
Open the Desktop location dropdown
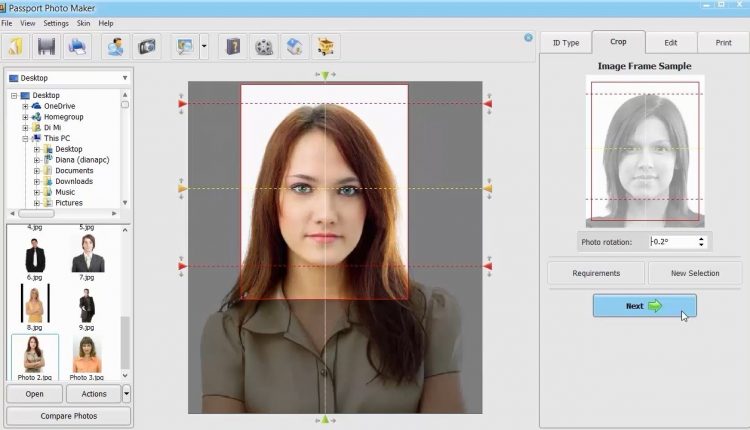[125, 78]
